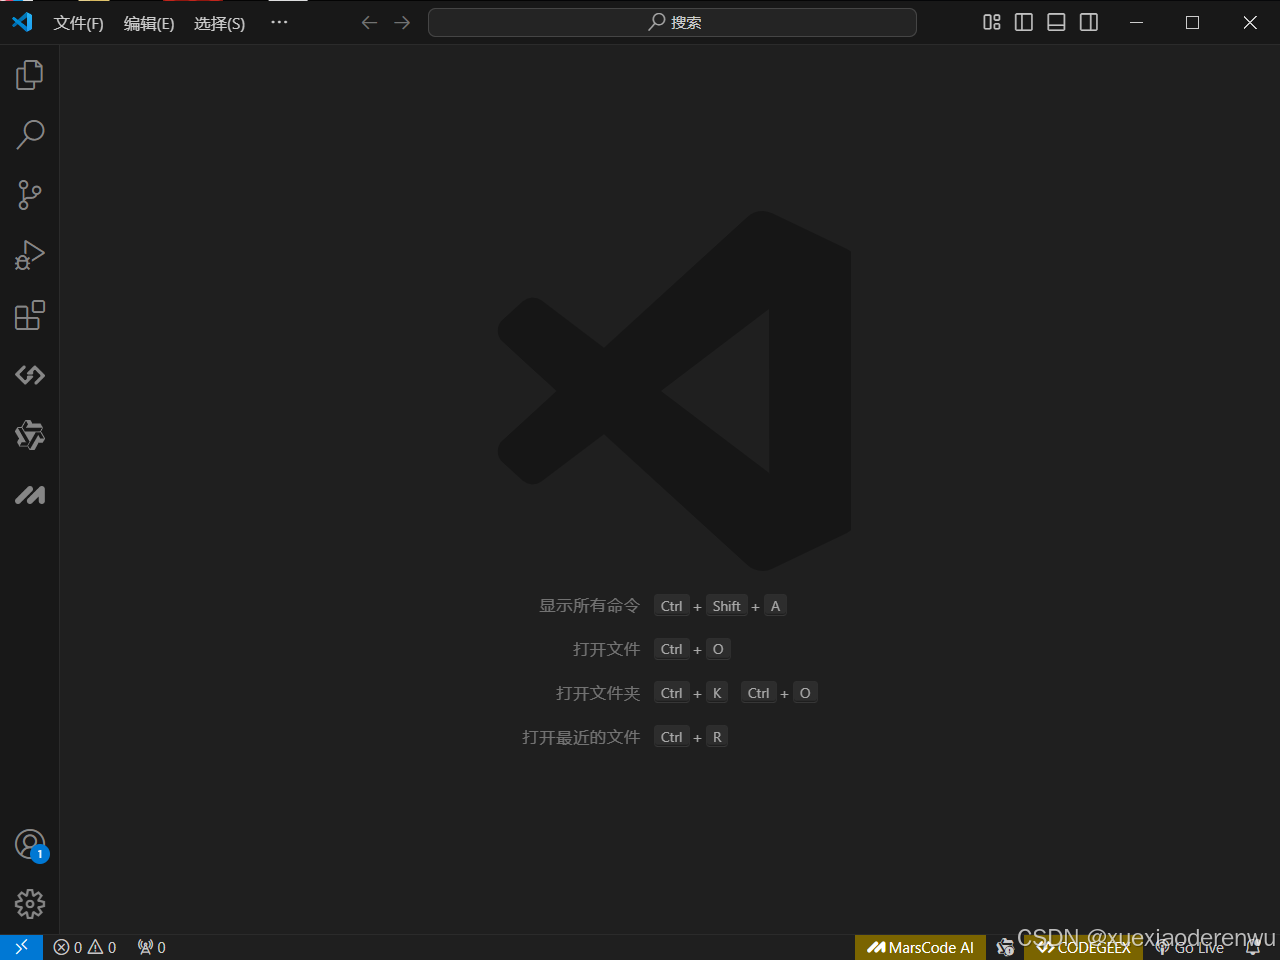1280x960 pixels.
Task: Click the 打开文件夹 label
Action: [598, 694]
